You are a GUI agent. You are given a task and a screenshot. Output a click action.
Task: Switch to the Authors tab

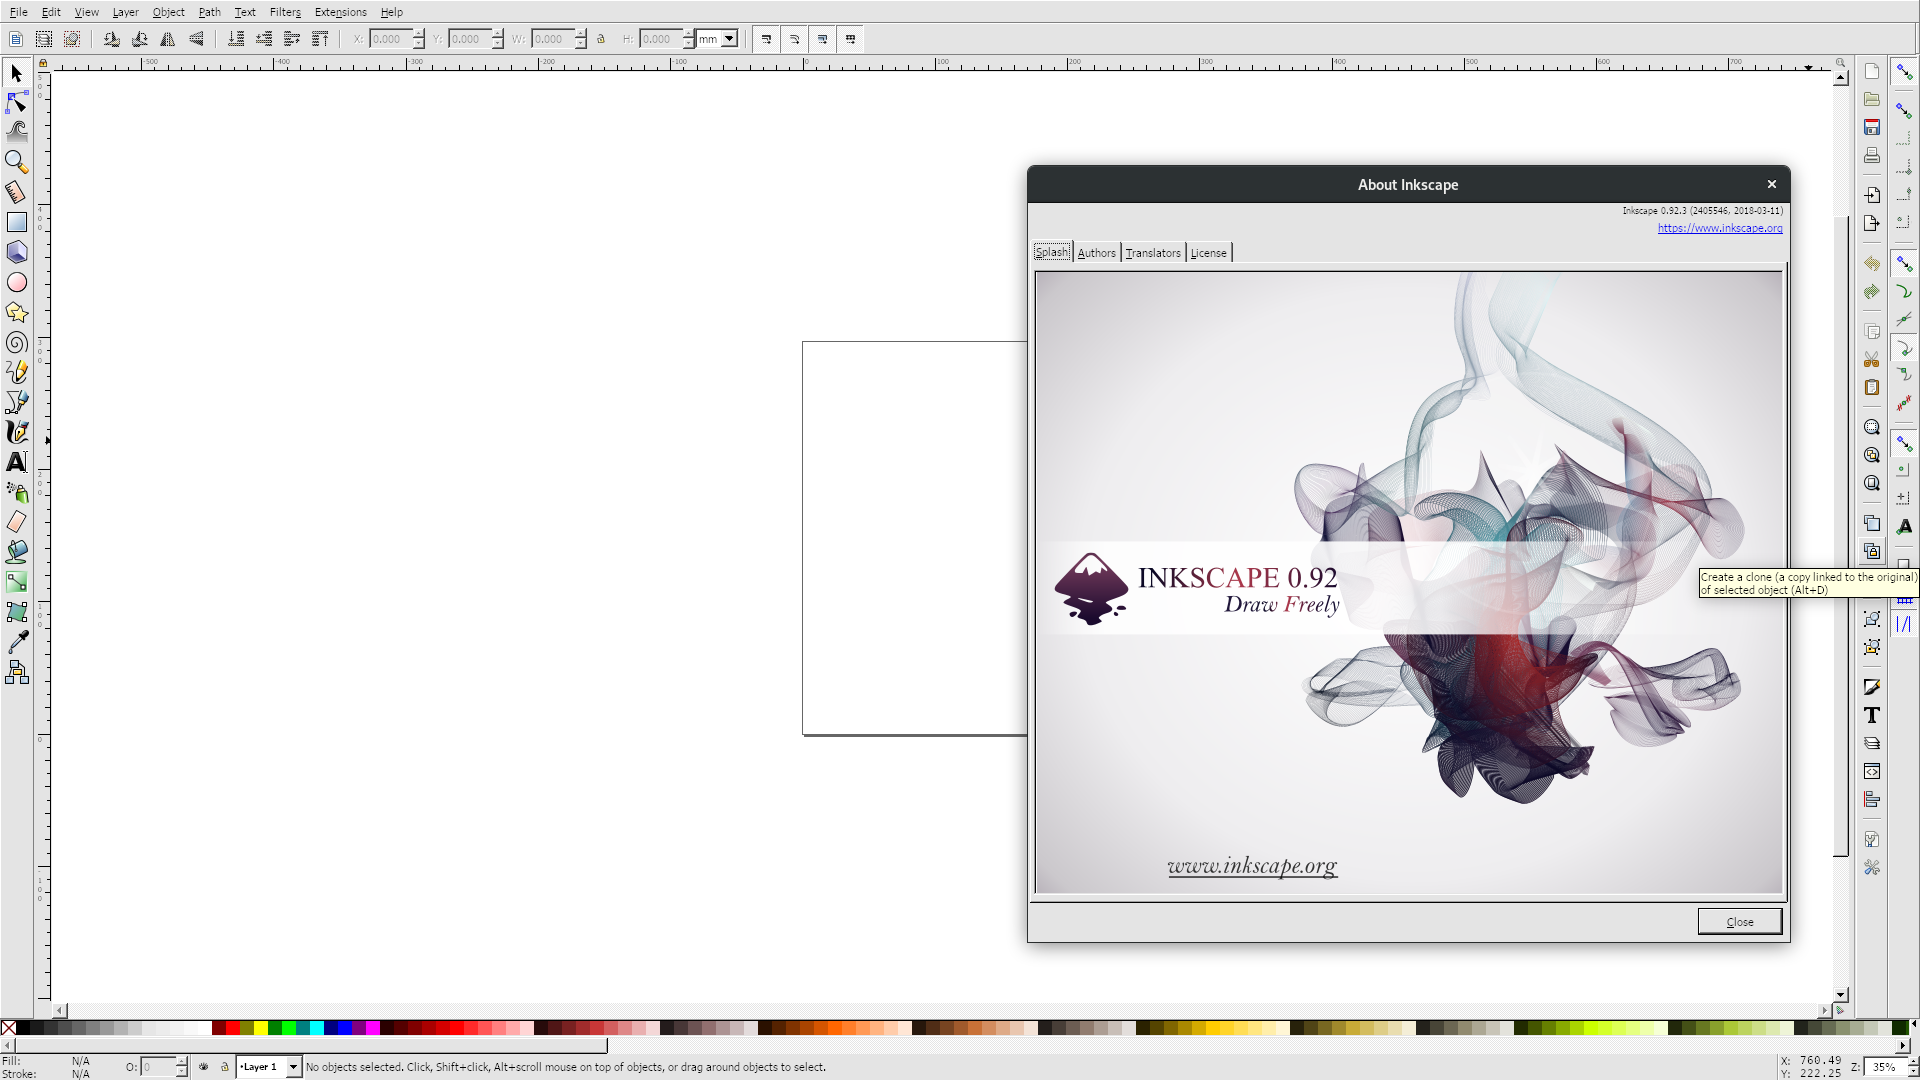(x=1096, y=252)
